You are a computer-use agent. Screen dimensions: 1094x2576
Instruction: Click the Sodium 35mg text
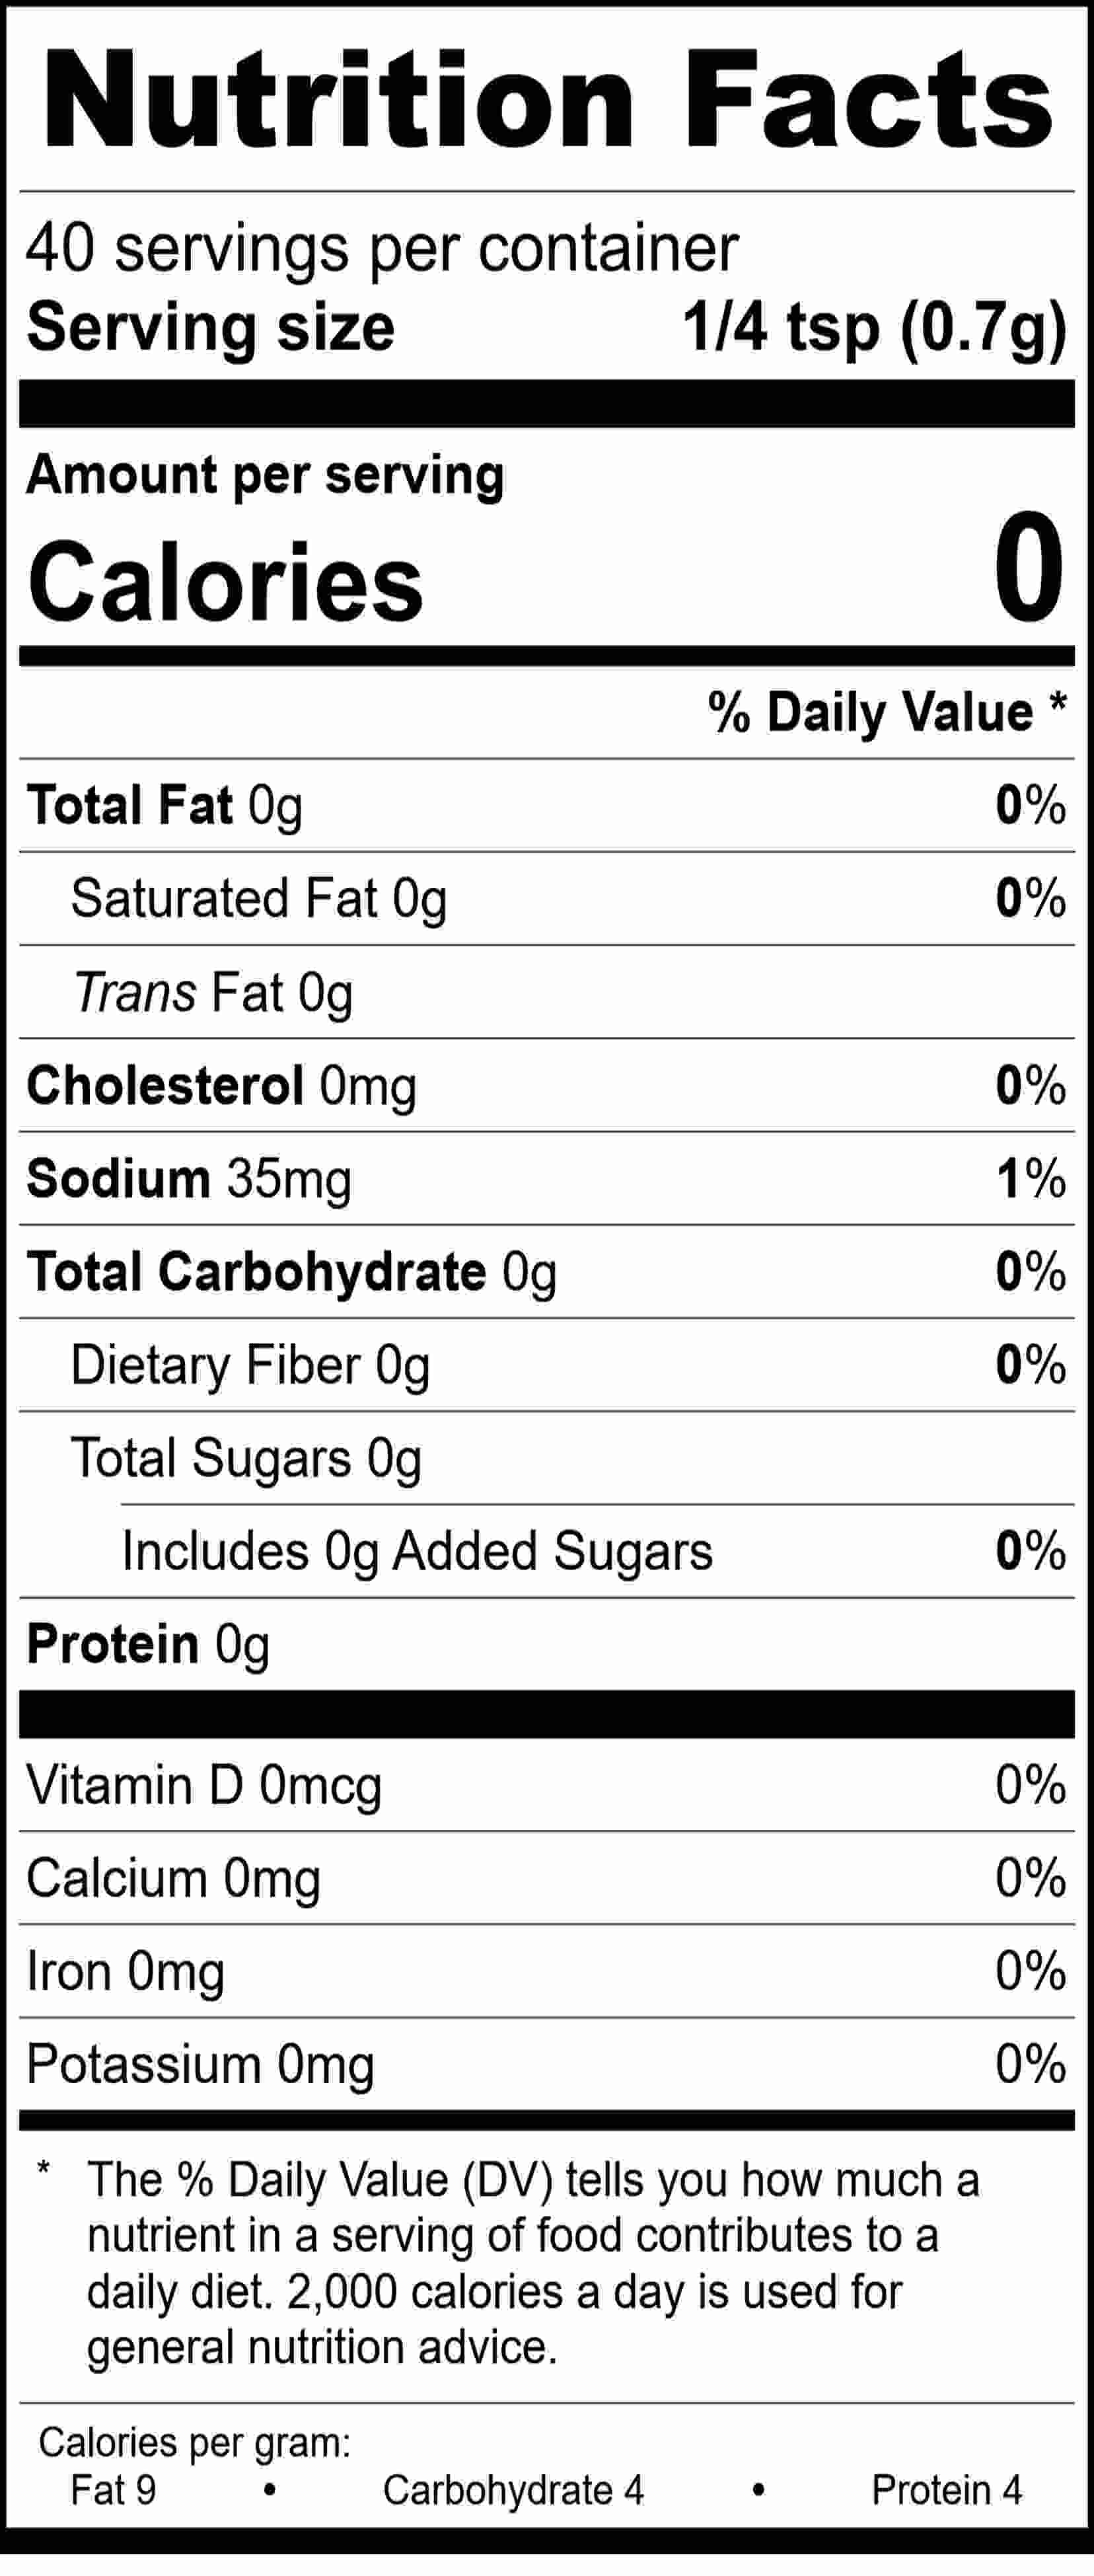189,1178
